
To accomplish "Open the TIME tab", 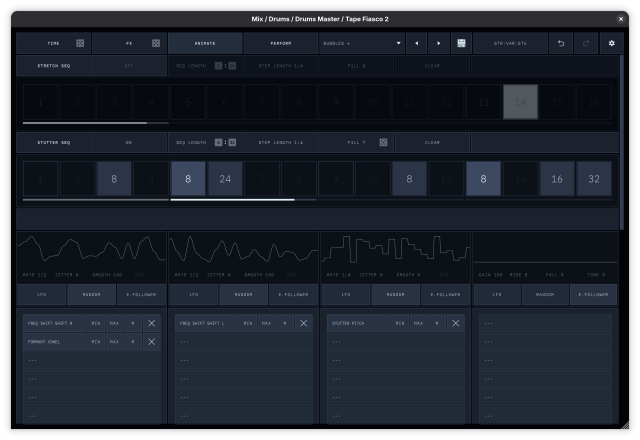I will (53, 43).
